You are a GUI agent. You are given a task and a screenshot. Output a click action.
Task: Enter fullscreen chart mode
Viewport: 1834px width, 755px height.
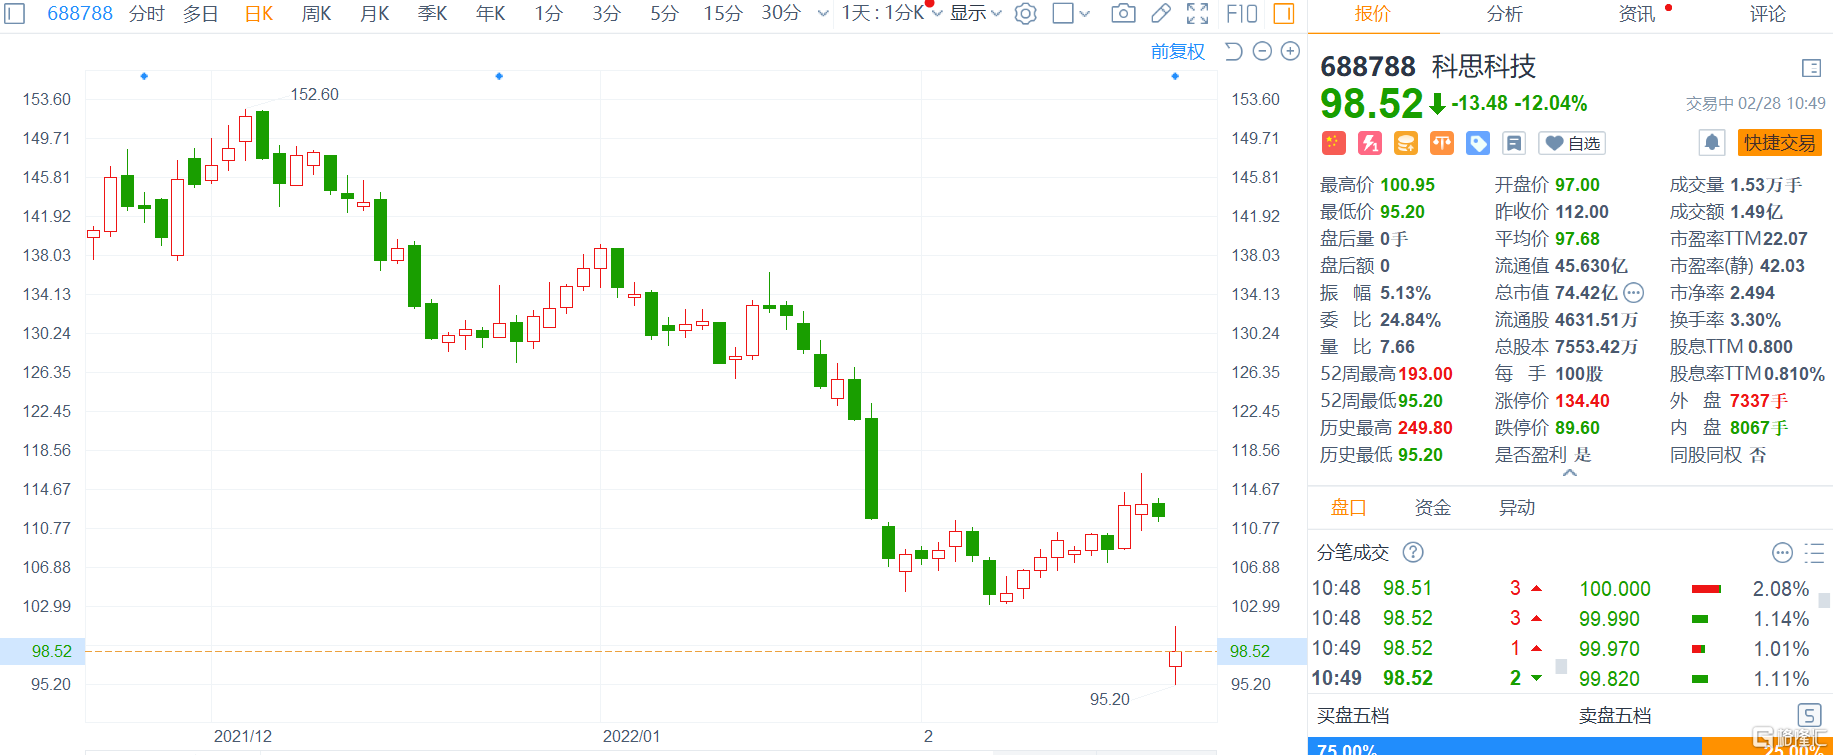coord(1197,14)
